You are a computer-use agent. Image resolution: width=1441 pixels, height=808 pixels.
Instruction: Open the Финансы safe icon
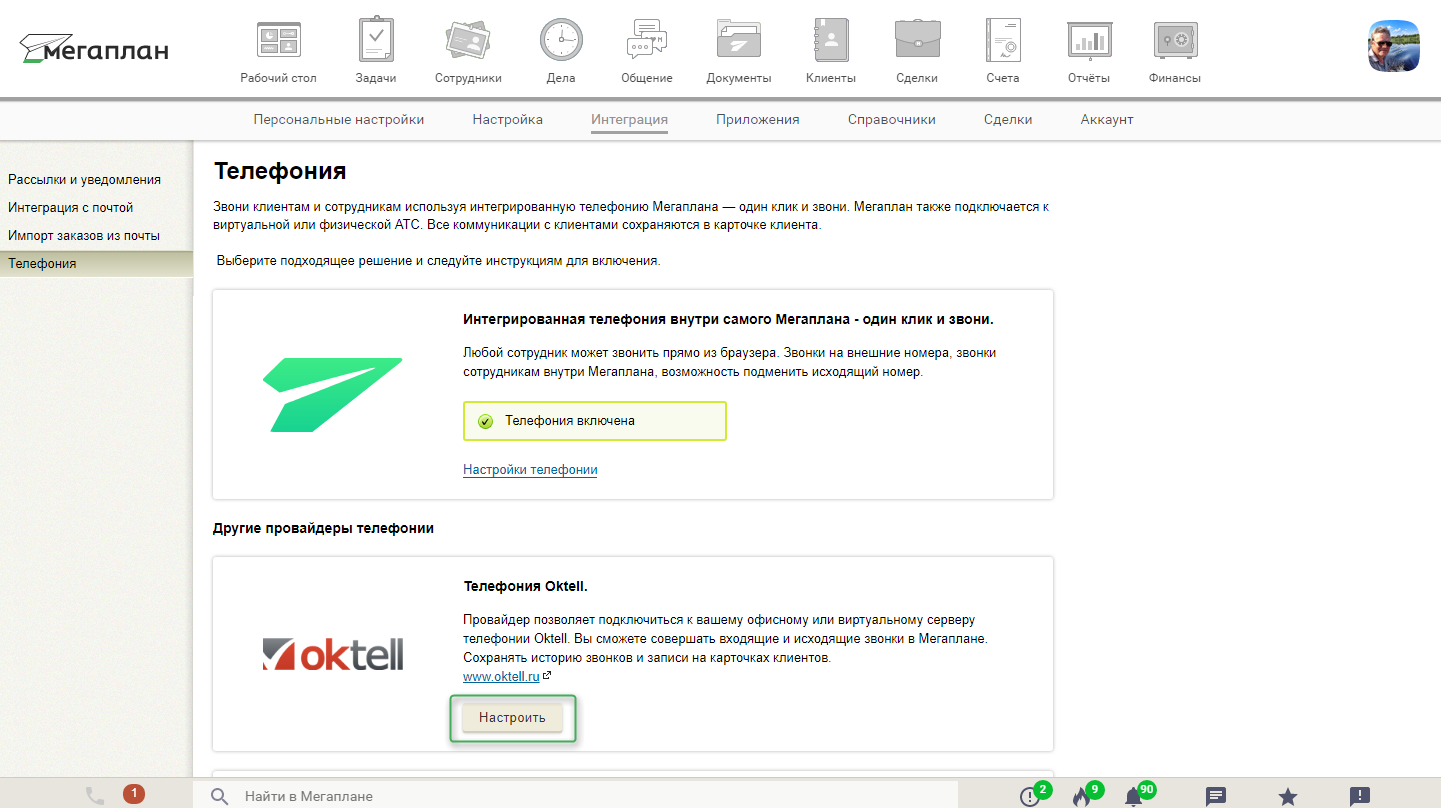click(x=1175, y=40)
